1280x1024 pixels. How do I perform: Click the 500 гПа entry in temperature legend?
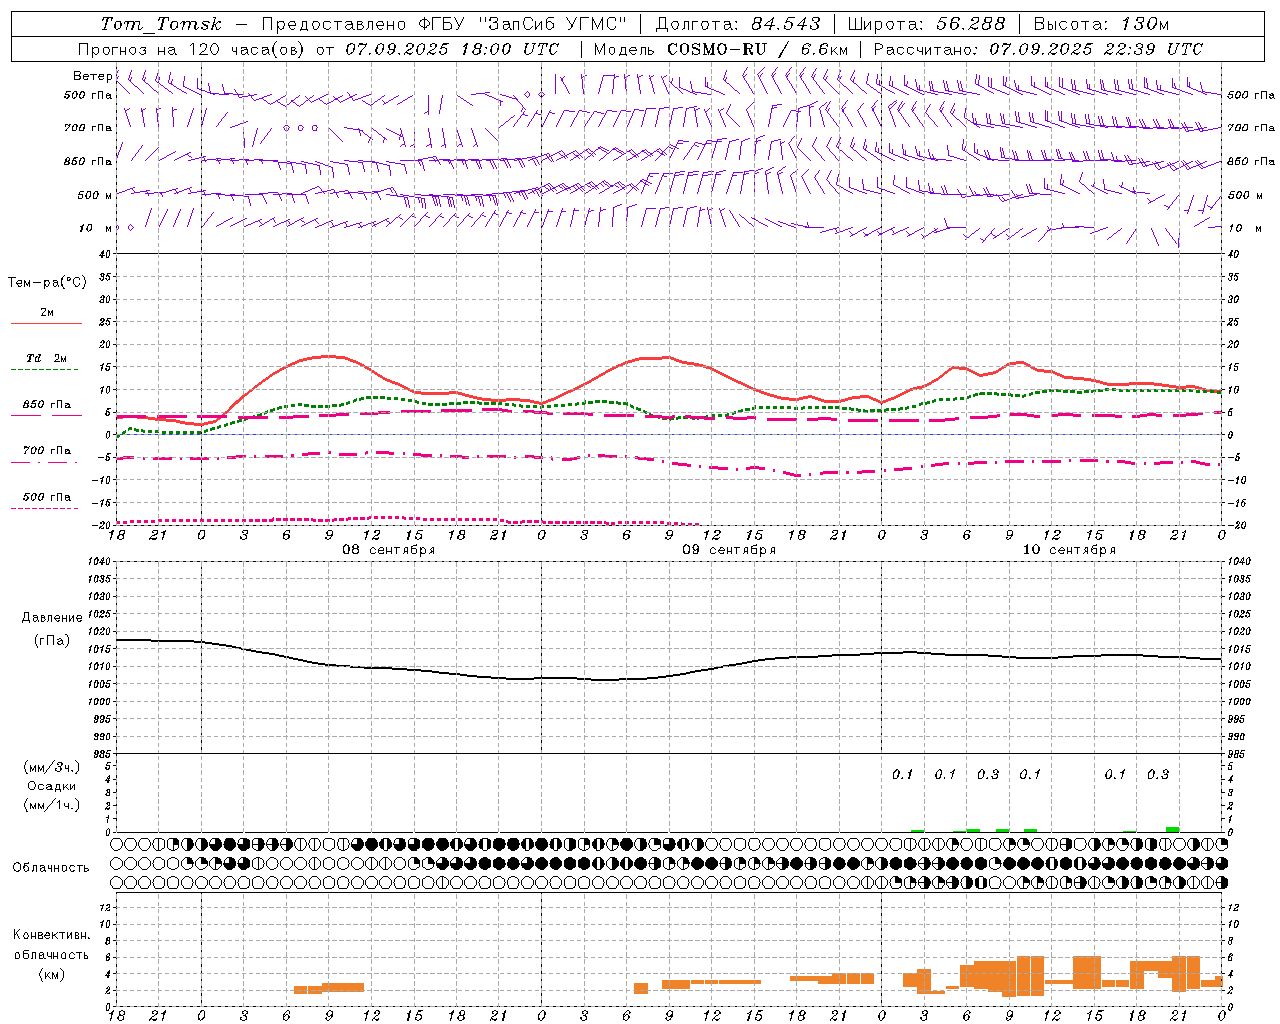47,497
